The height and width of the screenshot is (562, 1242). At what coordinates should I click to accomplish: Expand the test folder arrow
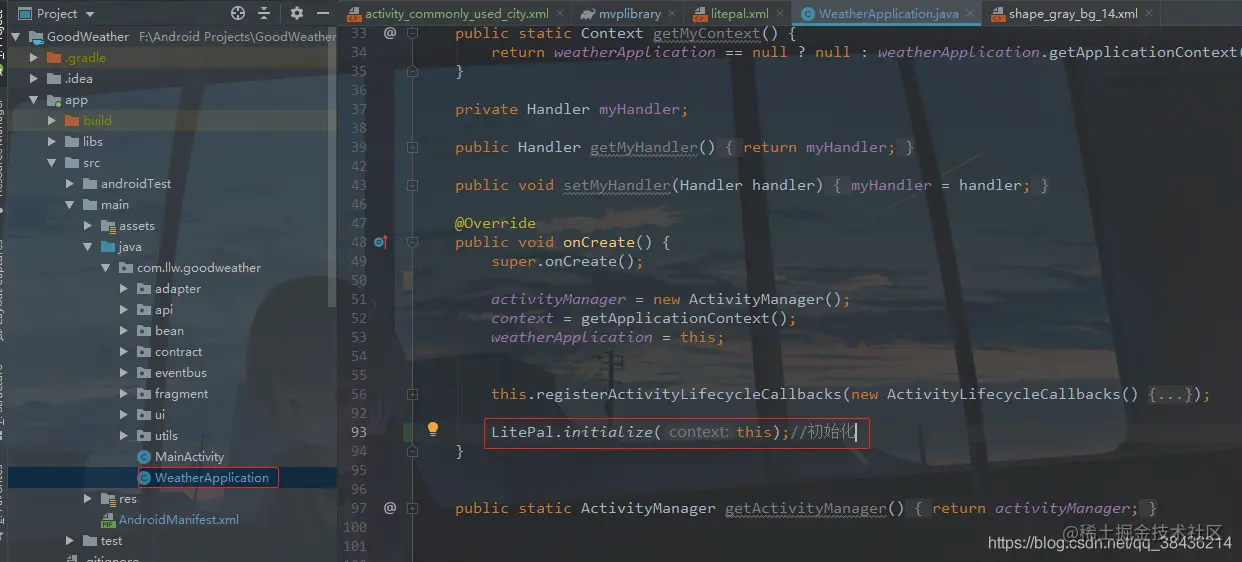pyautogui.click(x=72, y=540)
